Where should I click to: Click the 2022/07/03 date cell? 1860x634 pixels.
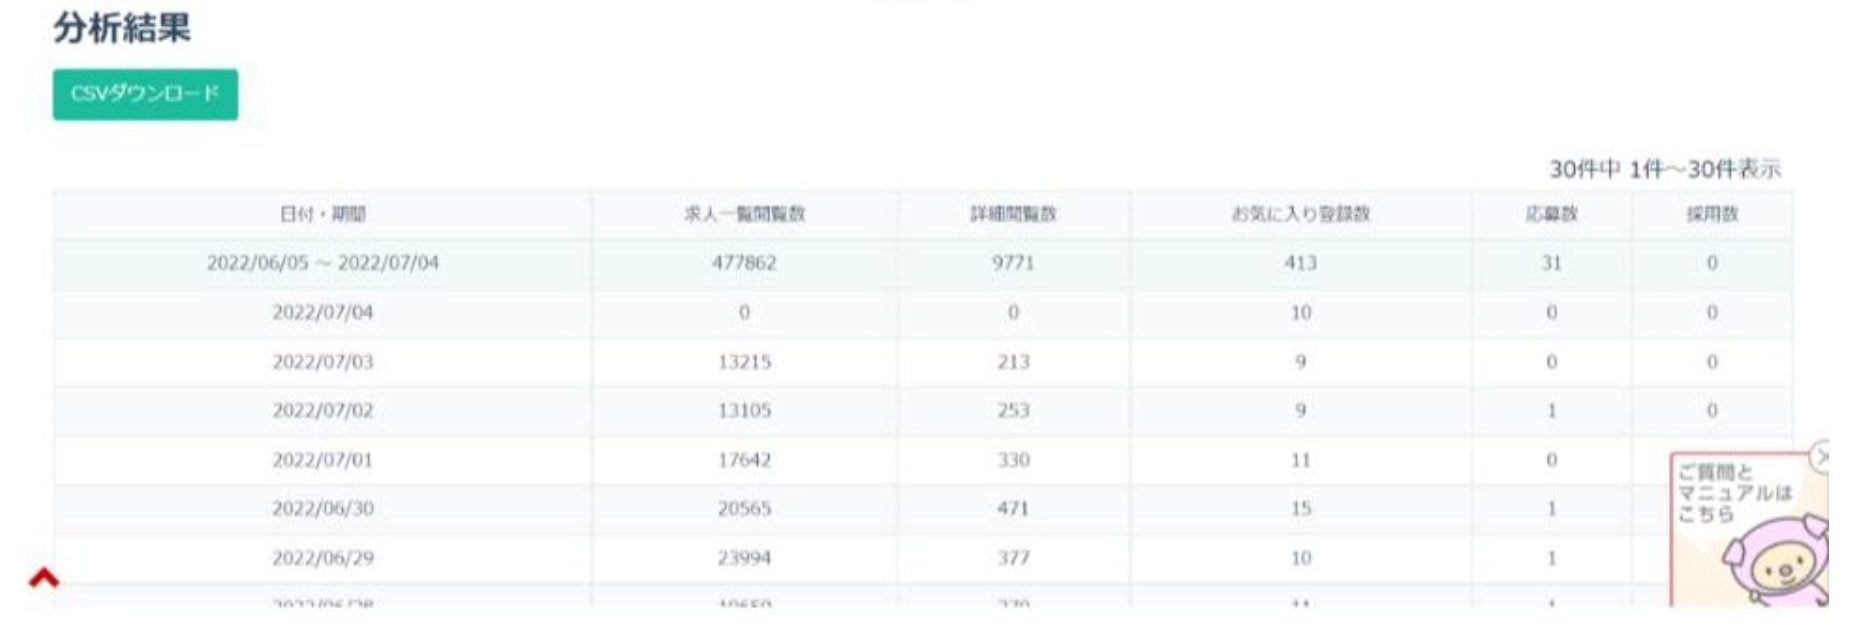point(322,362)
